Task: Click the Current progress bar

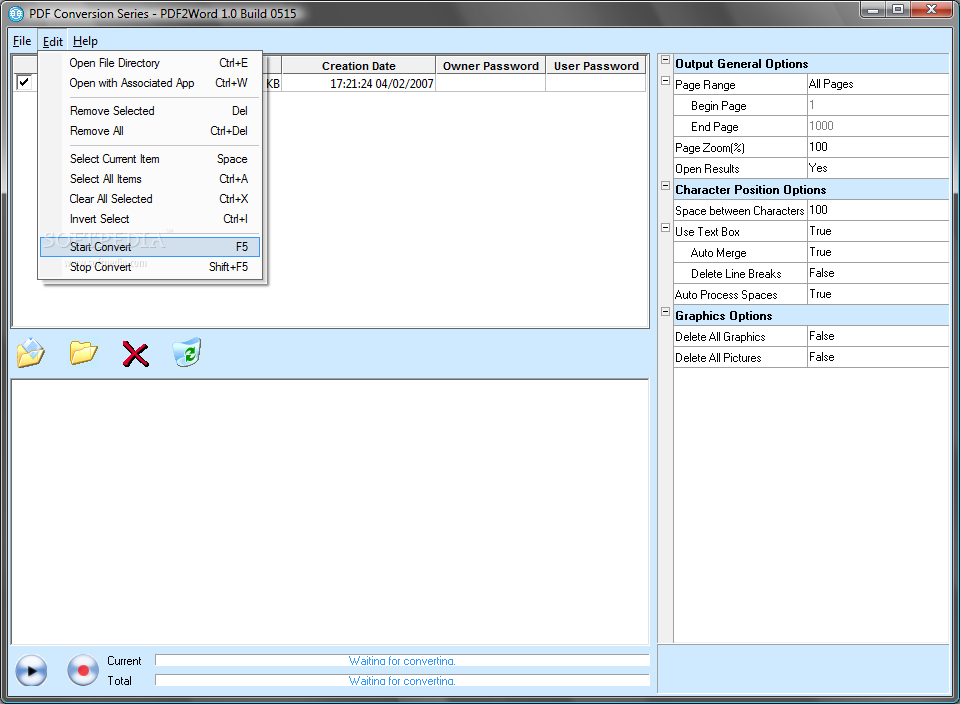Action: [402, 661]
